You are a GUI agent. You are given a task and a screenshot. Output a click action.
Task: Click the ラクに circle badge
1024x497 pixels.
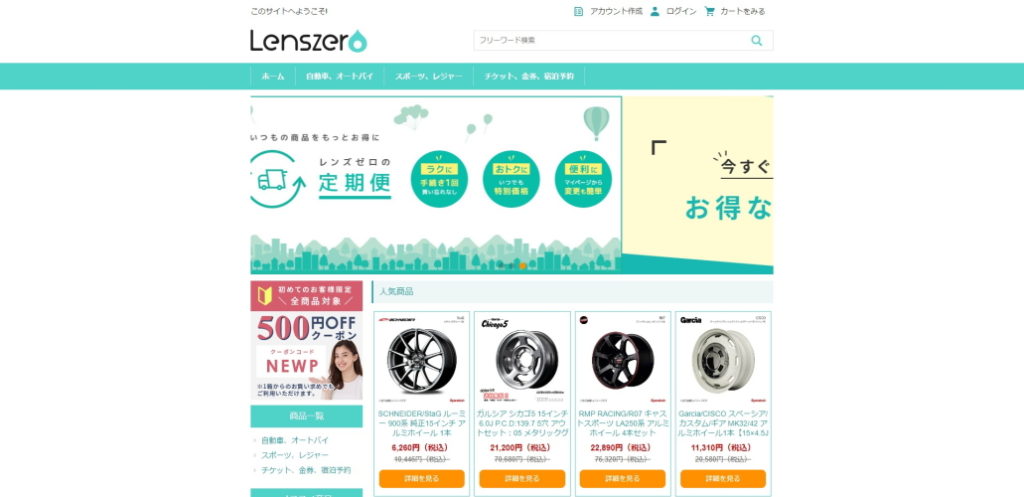coord(439,179)
